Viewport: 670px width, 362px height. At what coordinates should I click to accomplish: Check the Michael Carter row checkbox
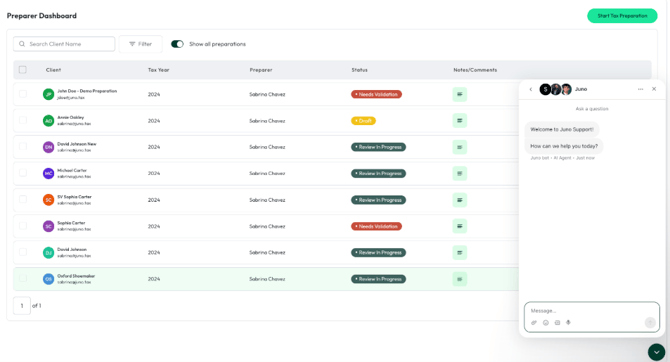23,173
